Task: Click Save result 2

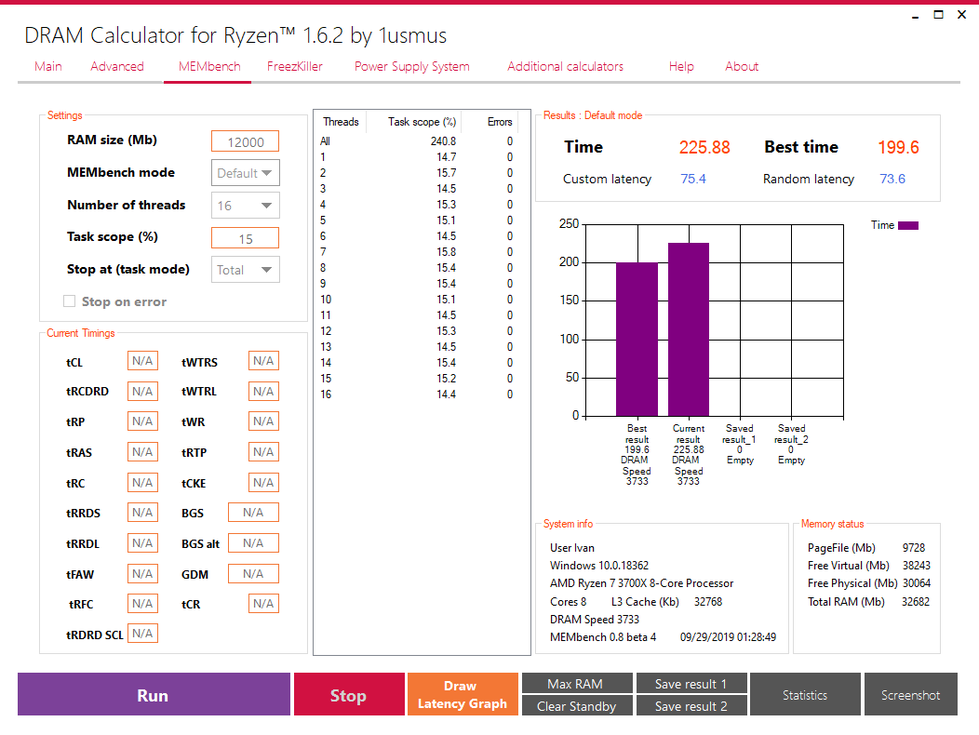Action: (690, 706)
